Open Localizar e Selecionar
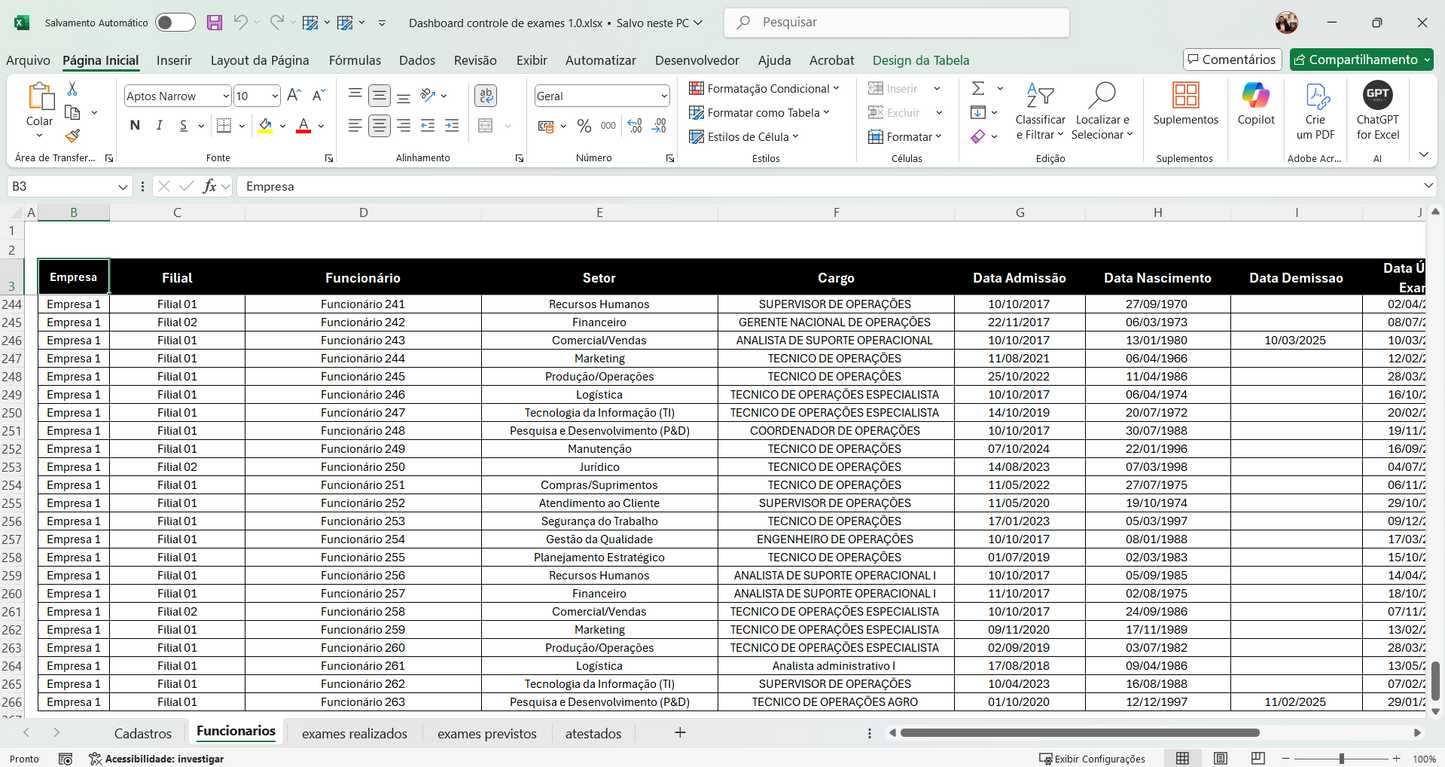Image resolution: width=1445 pixels, height=767 pixels. pos(1101,110)
